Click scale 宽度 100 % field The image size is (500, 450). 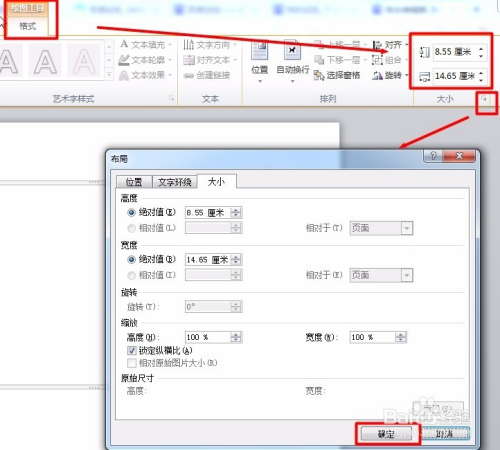[373, 337]
